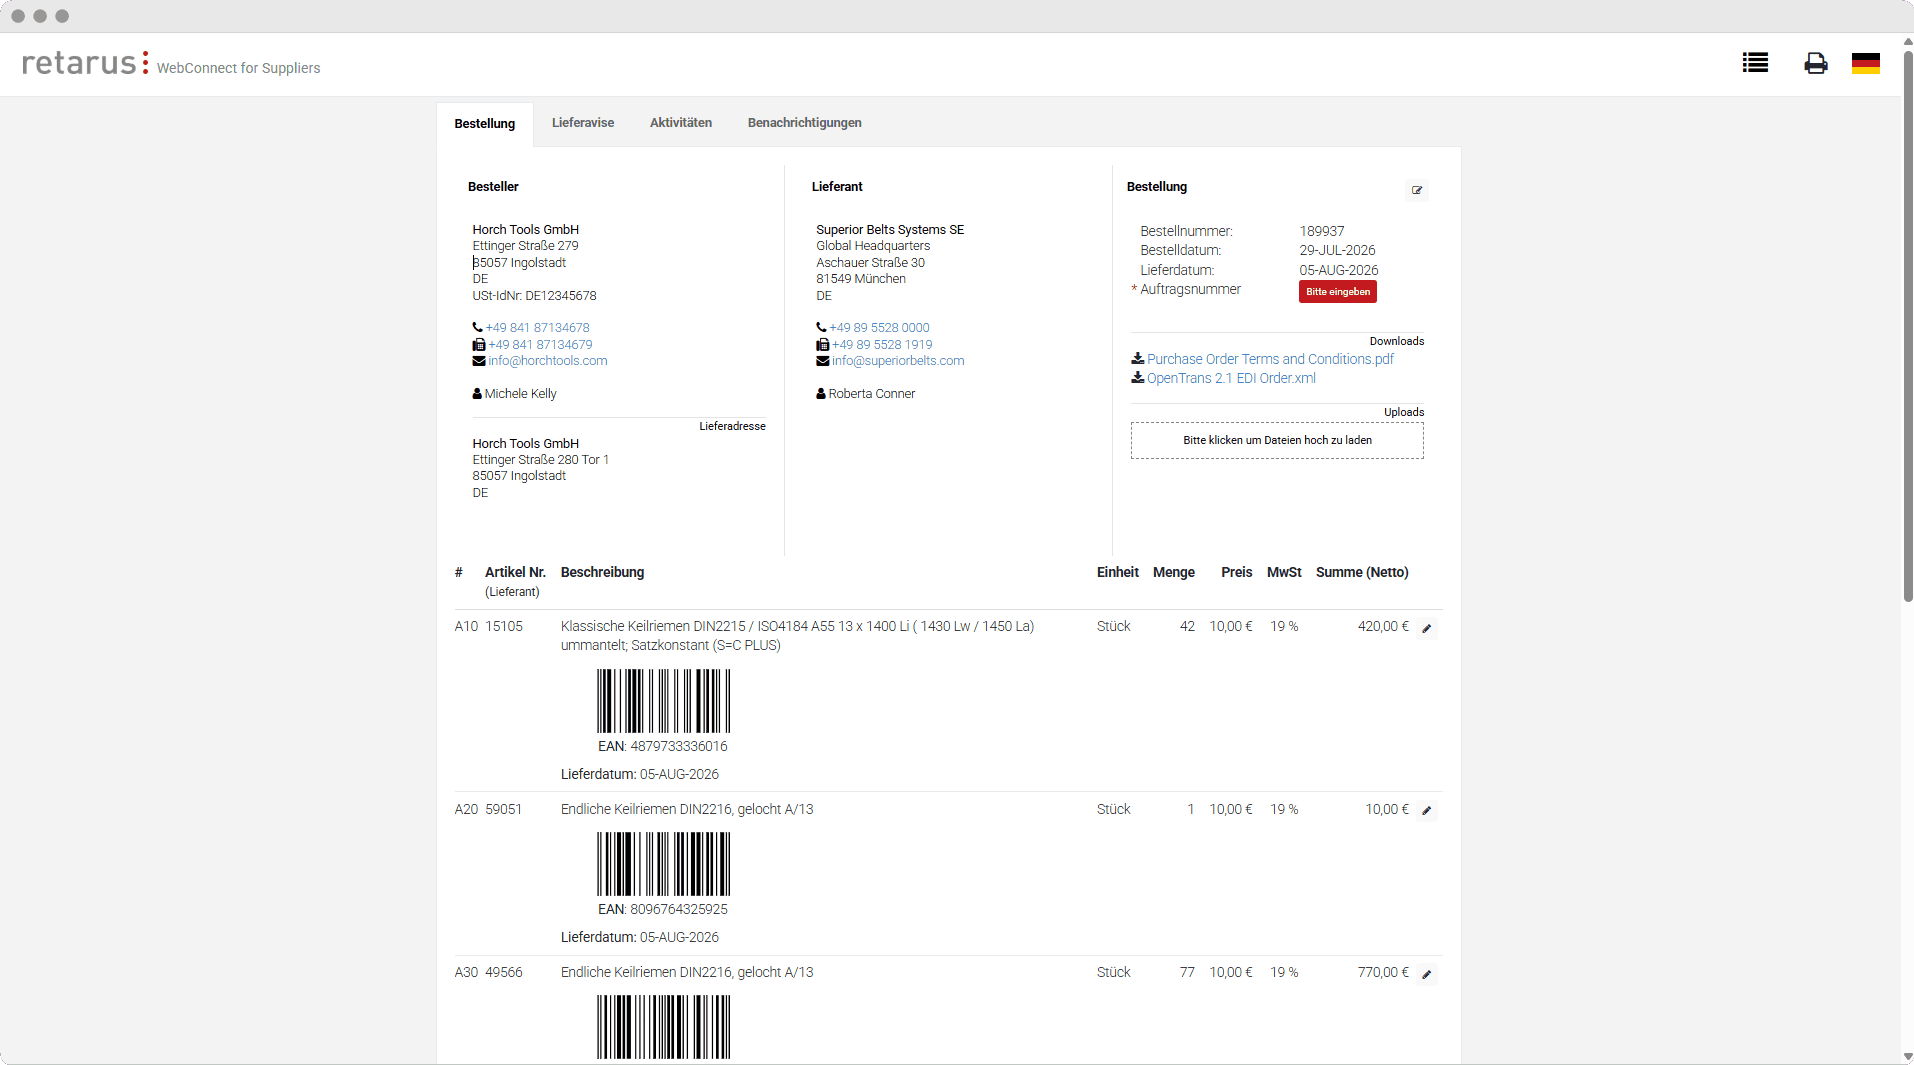Change language via the German flag icon
The height and width of the screenshot is (1065, 1914).
point(1865,63)
